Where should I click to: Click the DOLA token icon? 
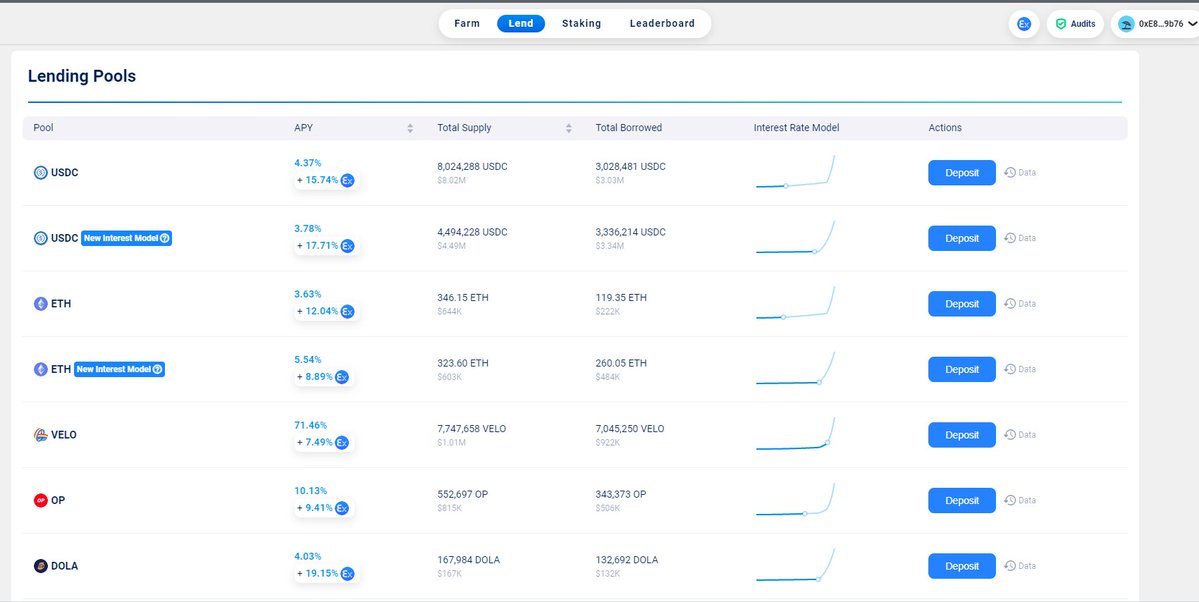(41, 566)
